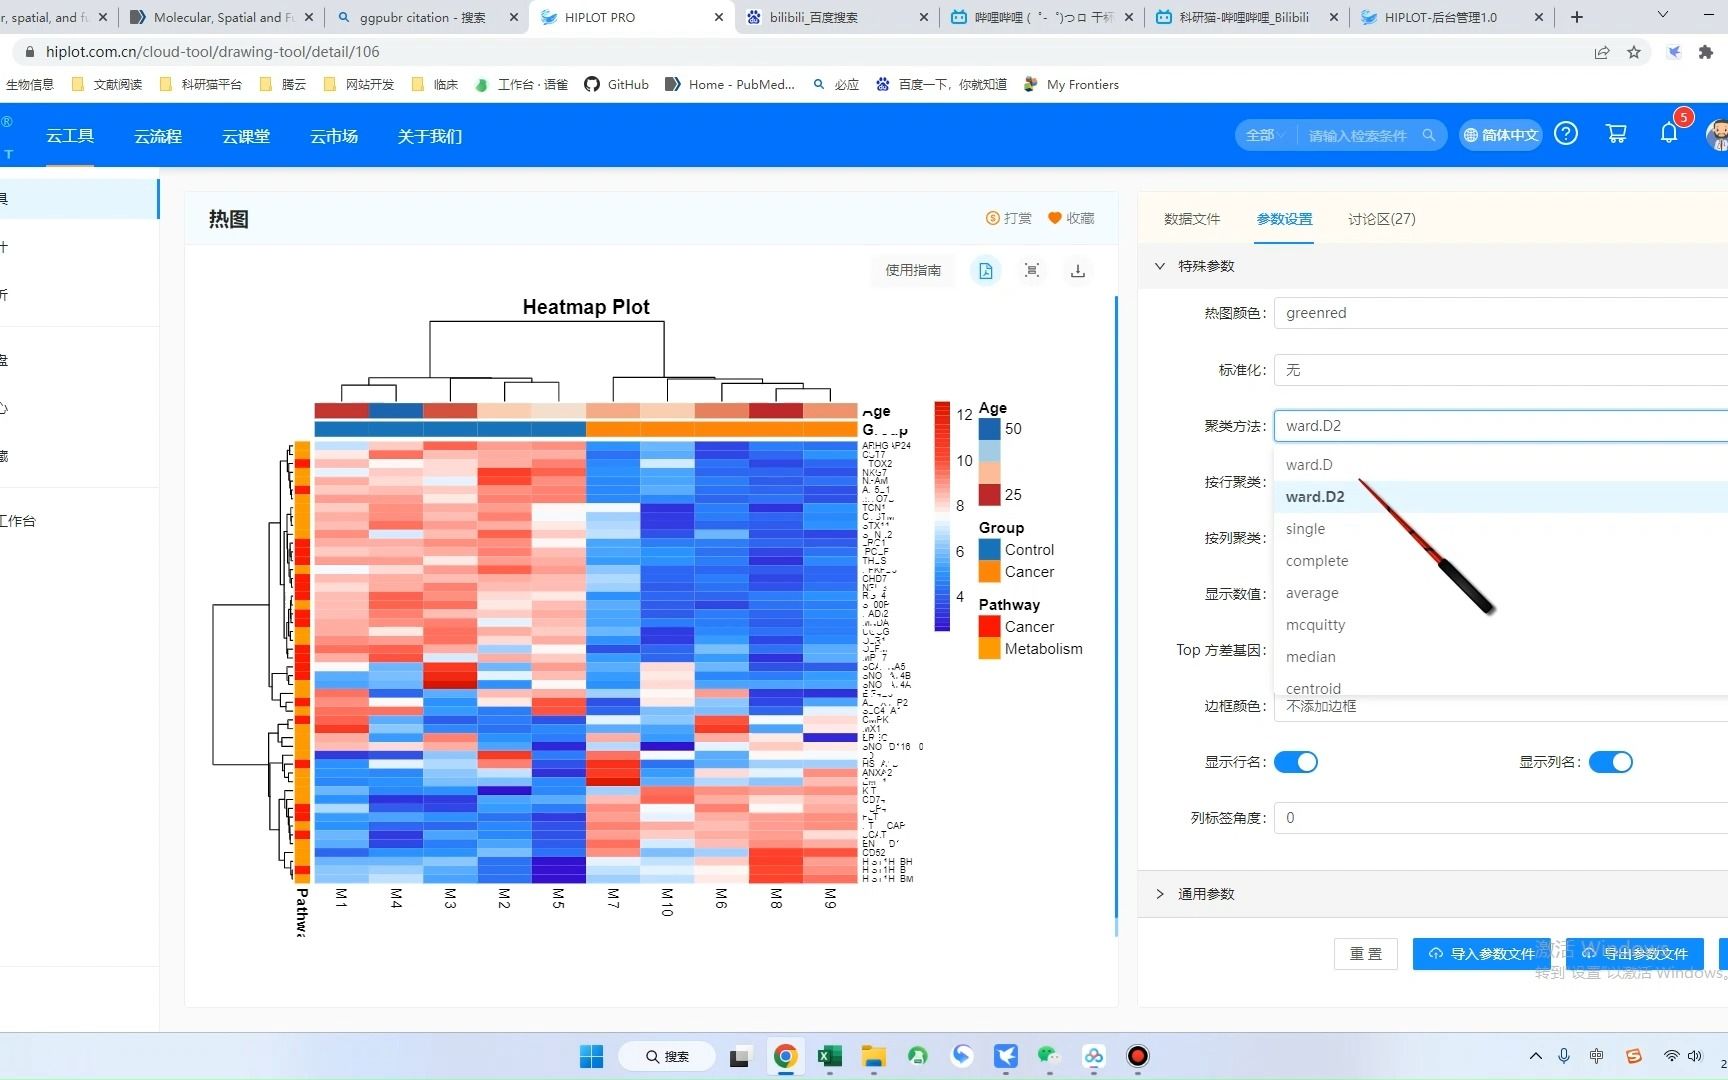Click the fullscreen view icon above heatmap
Screen dimensions: 1728x1080
point(1032,271)
